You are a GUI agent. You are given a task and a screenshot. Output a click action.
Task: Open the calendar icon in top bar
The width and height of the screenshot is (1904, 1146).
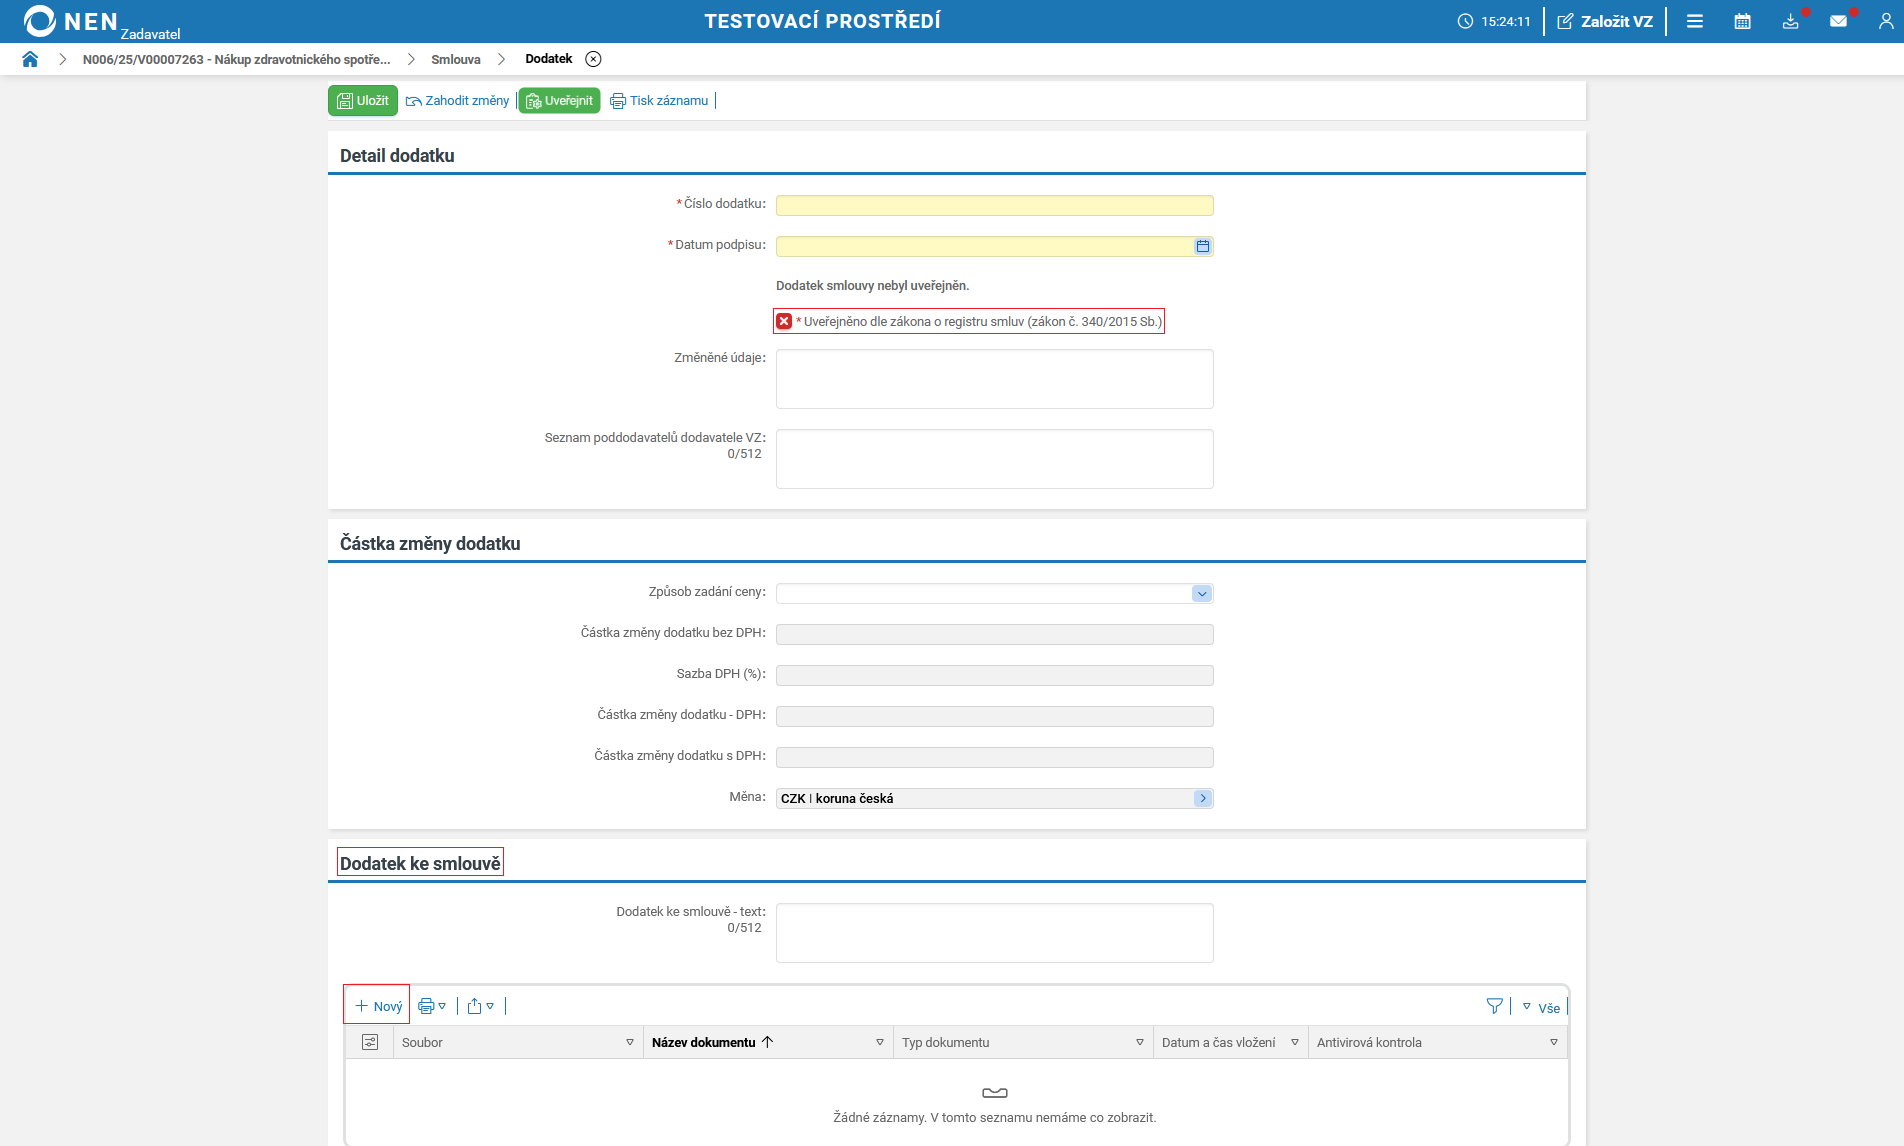click(1742, 21)
